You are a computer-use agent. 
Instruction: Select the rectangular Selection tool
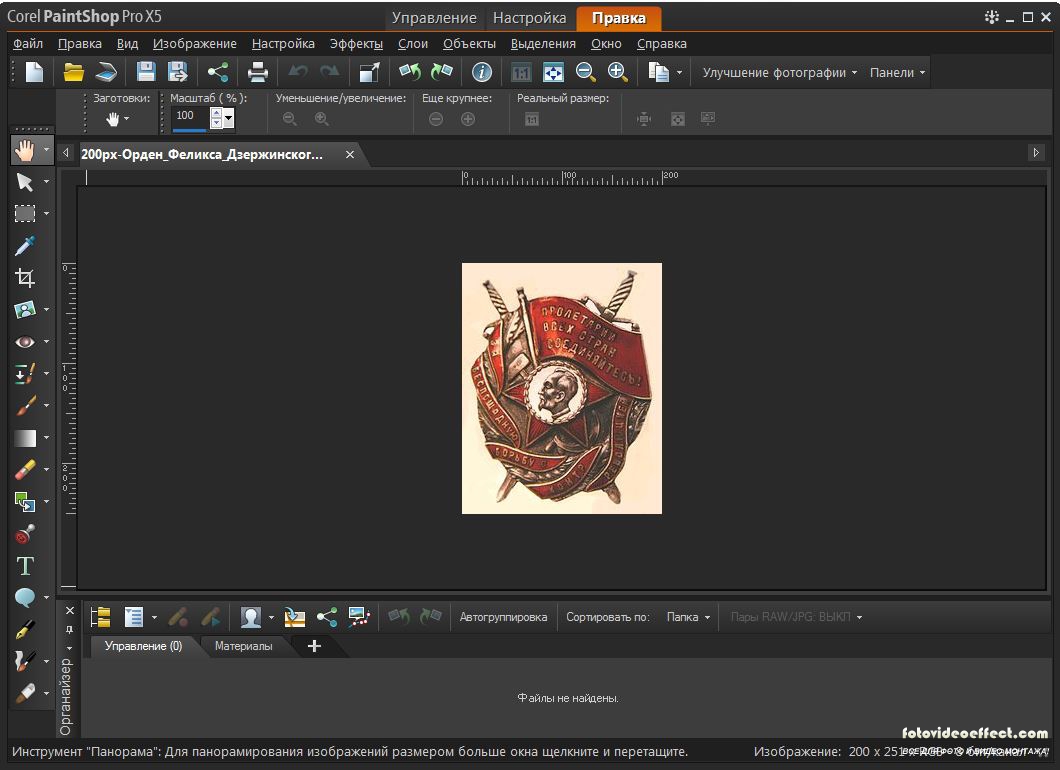(25, 214)
